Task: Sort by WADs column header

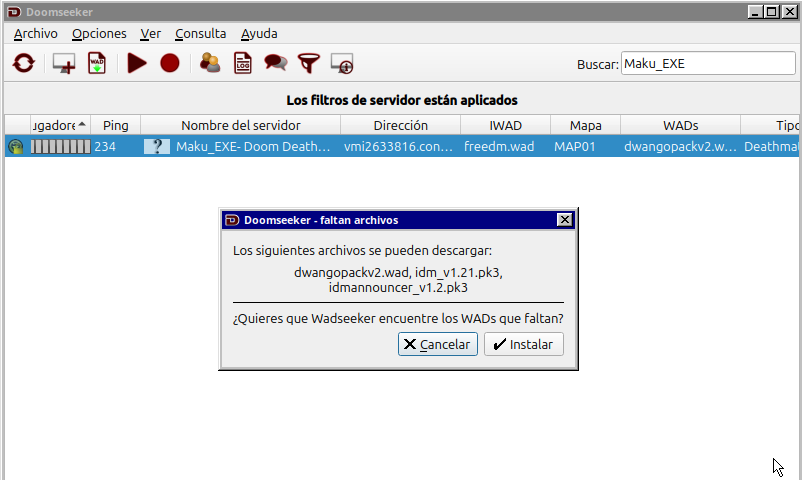Action: 680,125
